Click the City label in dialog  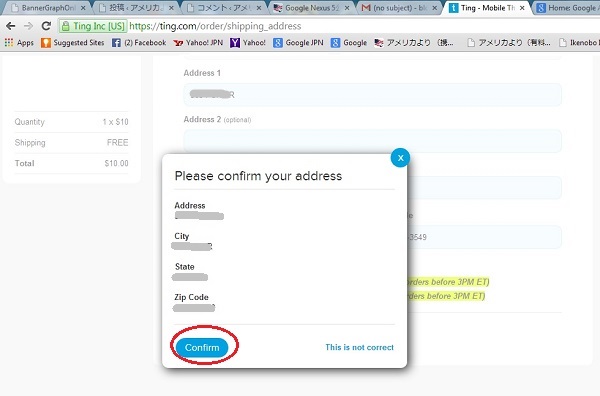(182, 236)
